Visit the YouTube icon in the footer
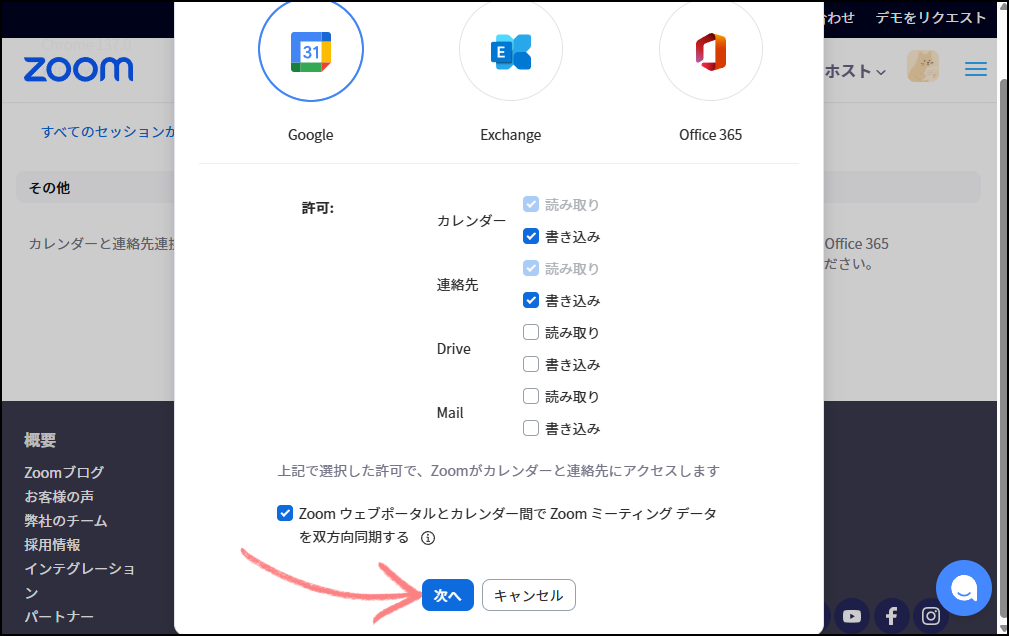 tap(852, 616)
